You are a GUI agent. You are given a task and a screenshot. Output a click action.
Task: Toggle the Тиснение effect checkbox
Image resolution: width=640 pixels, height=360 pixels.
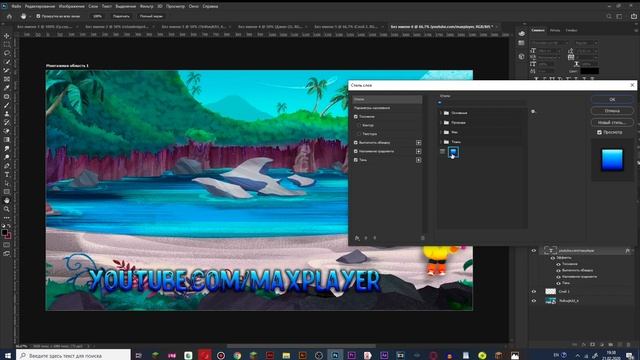click(356, 117)
